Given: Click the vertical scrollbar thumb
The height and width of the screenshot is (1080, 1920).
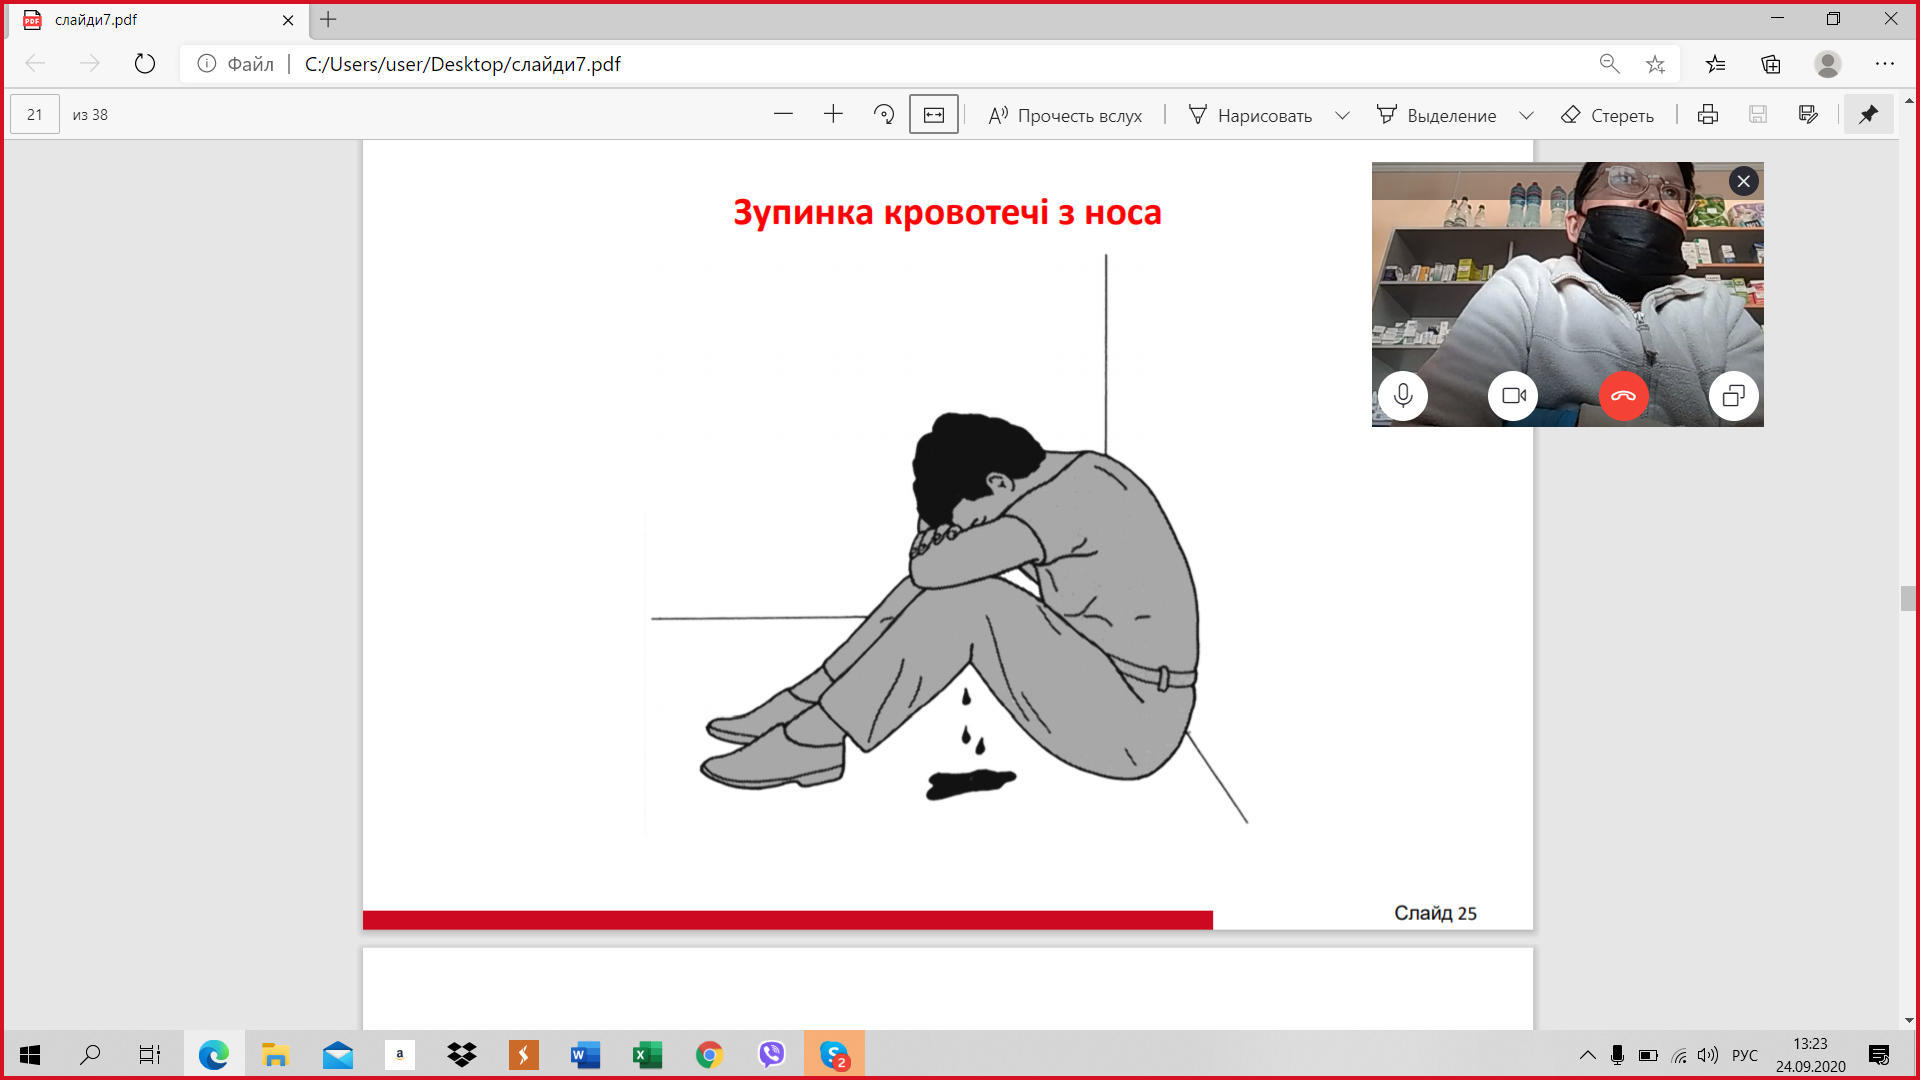Looking at the screenshot, I should coord(1908,598).
